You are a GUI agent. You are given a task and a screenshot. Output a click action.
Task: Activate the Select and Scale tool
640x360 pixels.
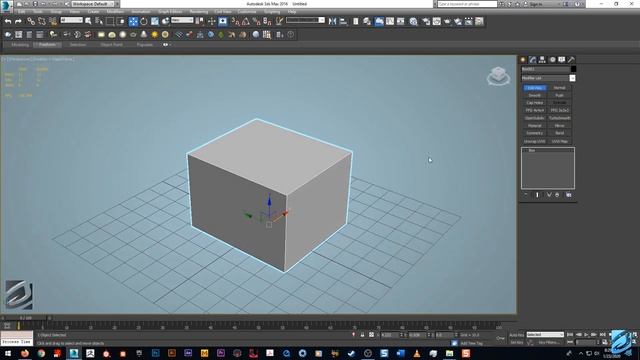155,21
